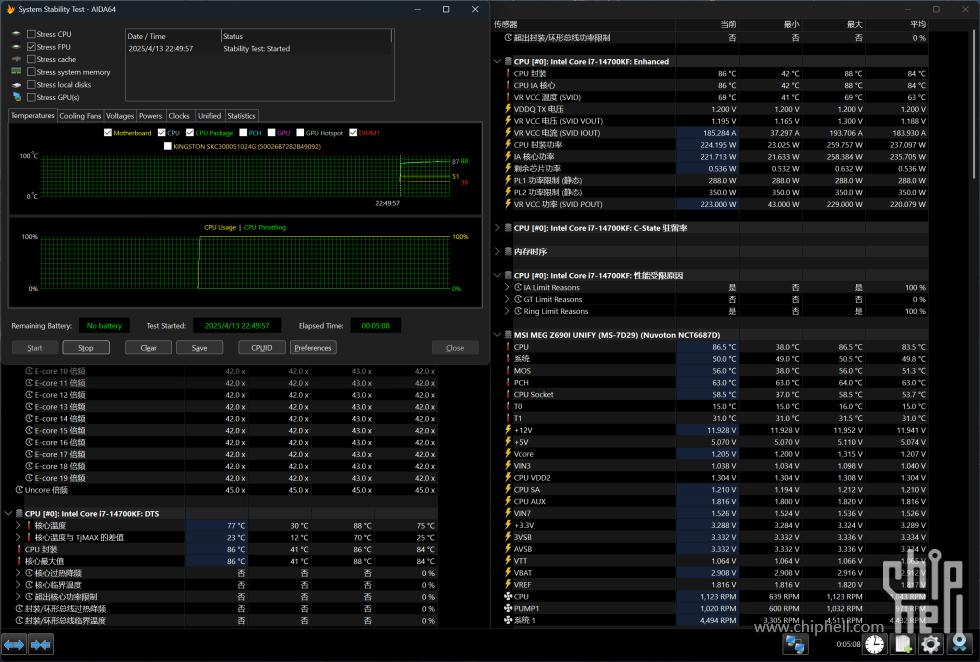Screen dimensions: 980x662
Task: Click the clock icon of Uncore 倍频 row
Action: click(19, 490)
